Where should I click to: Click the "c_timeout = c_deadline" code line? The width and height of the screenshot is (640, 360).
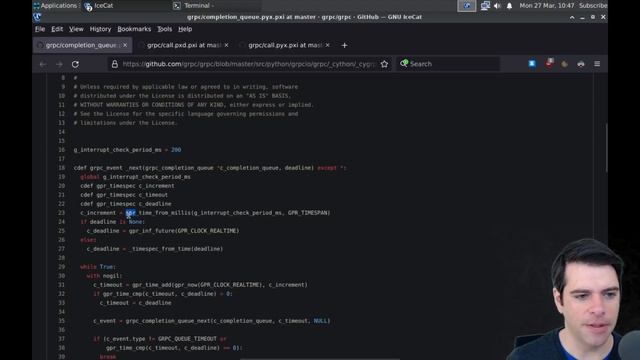point(136,303)
